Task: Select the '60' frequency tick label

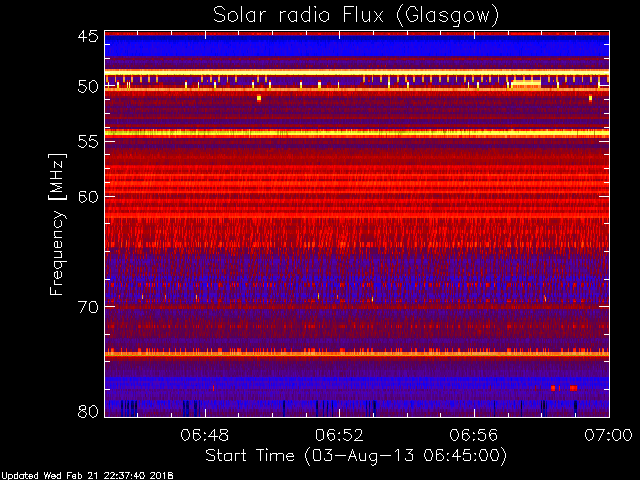Action: [88, 196]
